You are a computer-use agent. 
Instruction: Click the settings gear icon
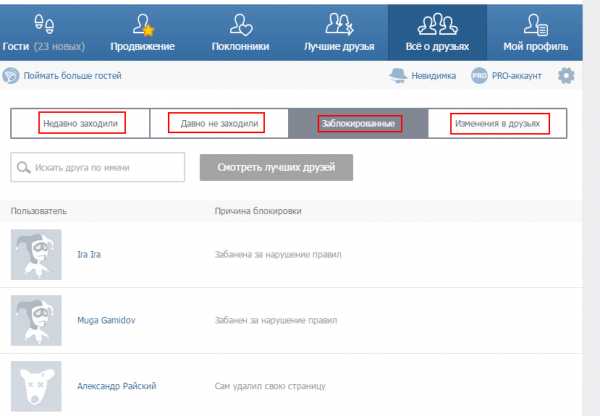[566, 75]
